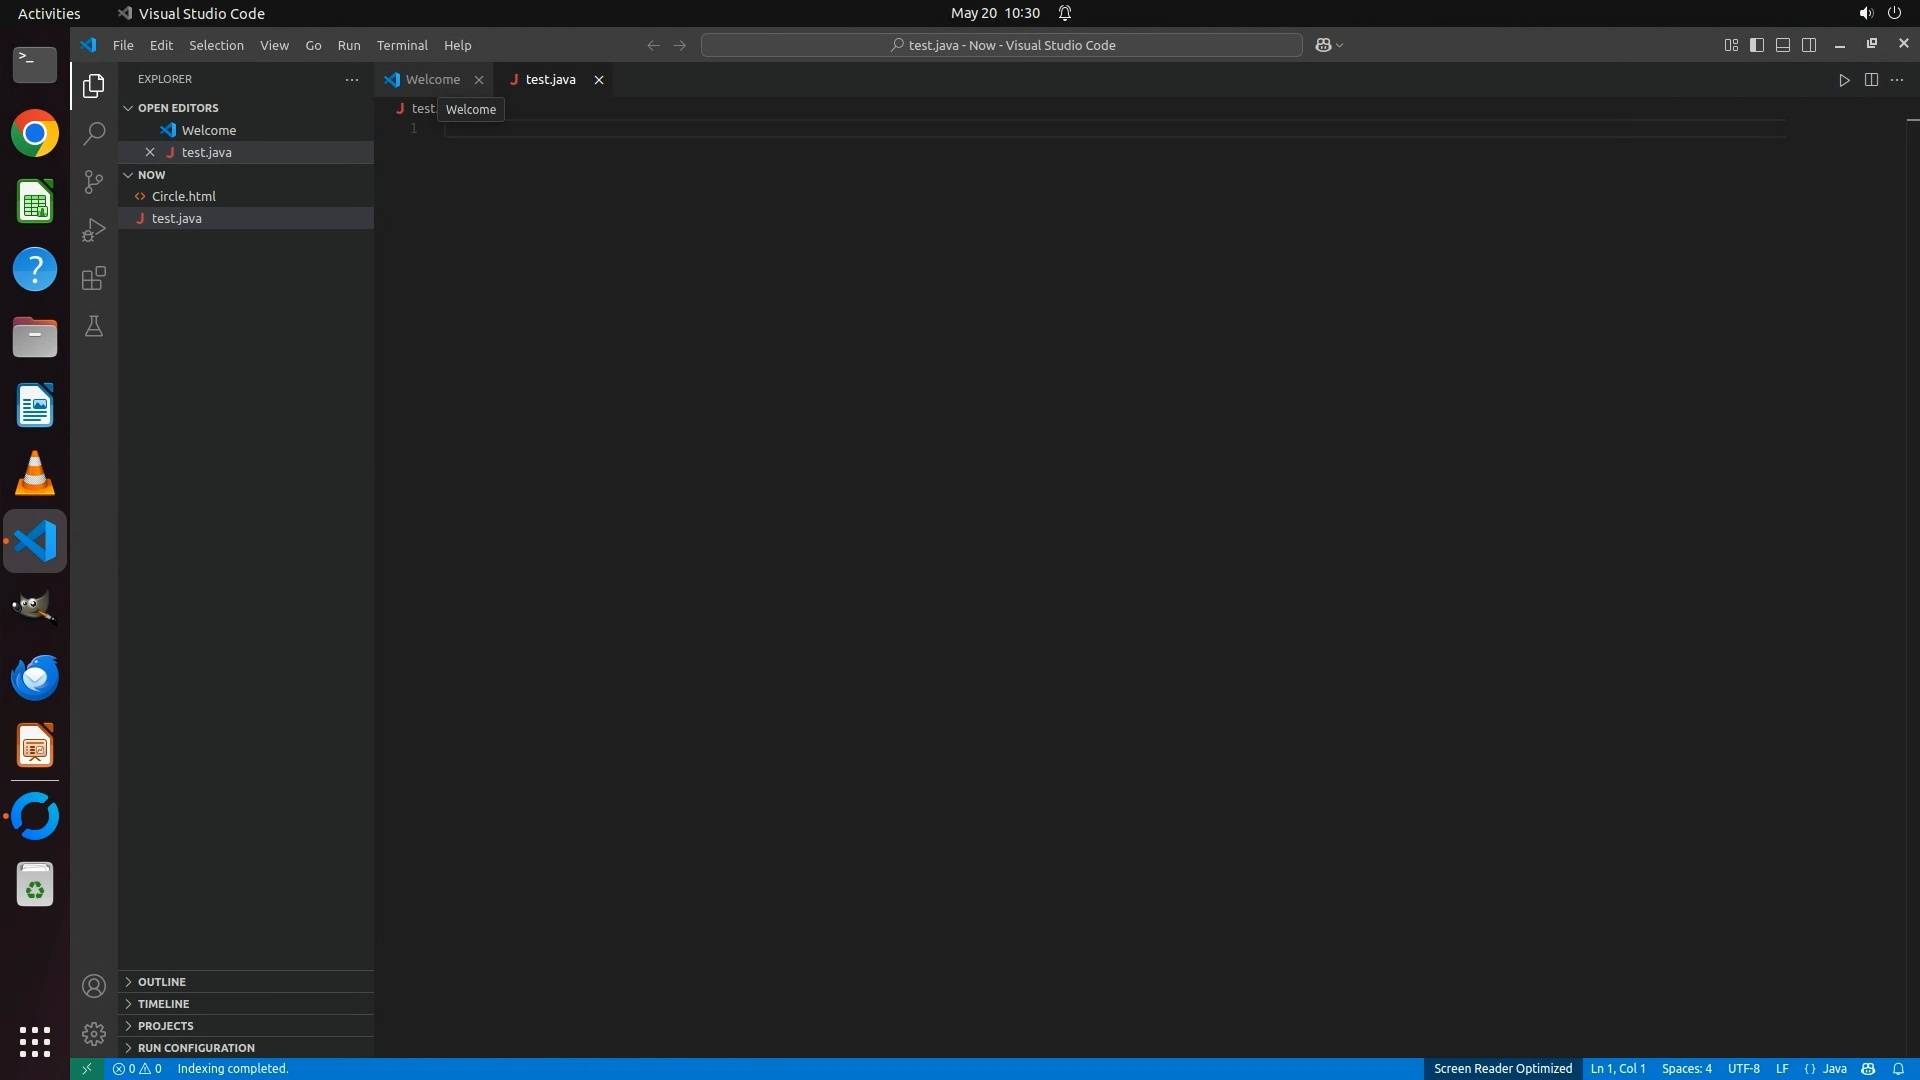Open the Search view in activity bar
This screenshot has height=1080, width=1920.
94,133
